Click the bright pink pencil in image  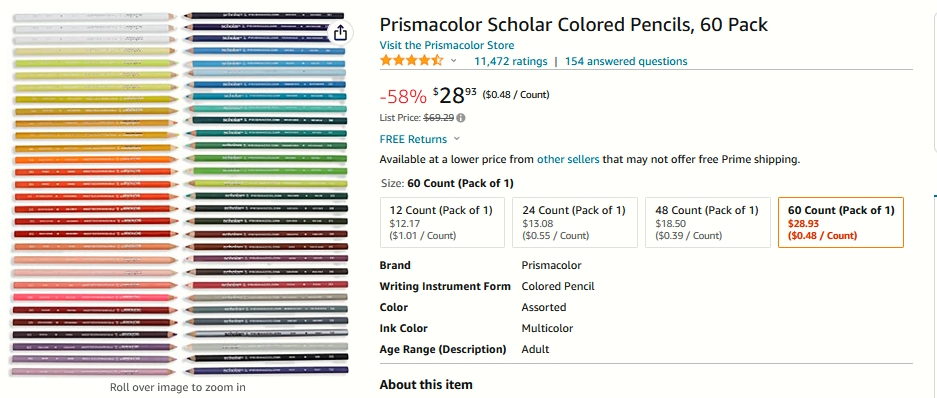point(94,297)
